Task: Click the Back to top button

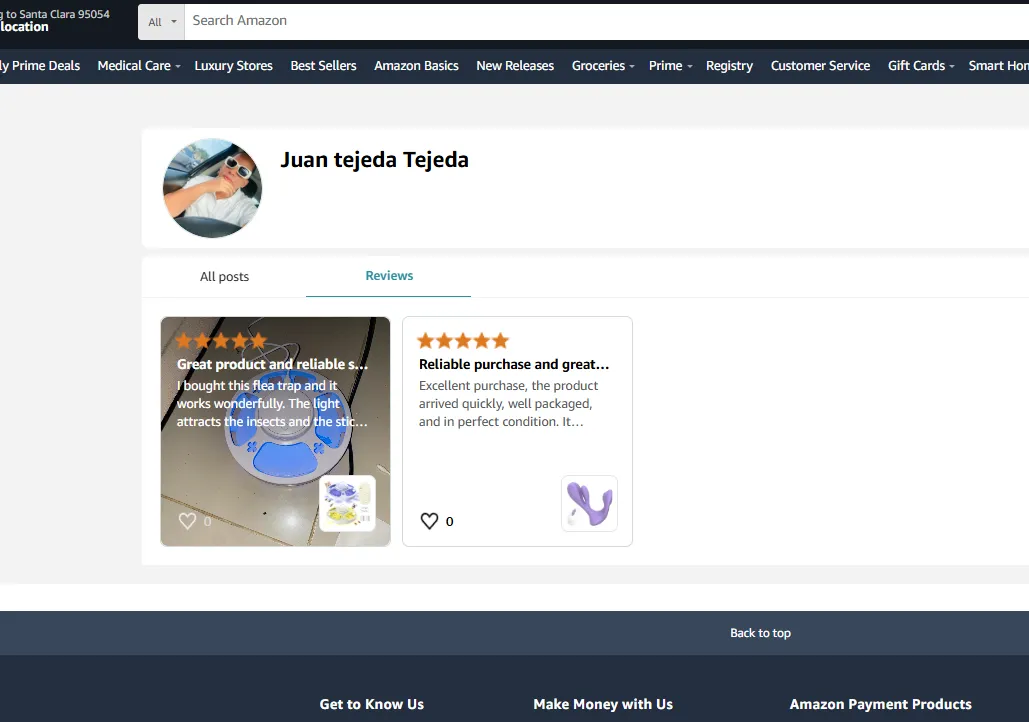Action: [x=760, y=632]
